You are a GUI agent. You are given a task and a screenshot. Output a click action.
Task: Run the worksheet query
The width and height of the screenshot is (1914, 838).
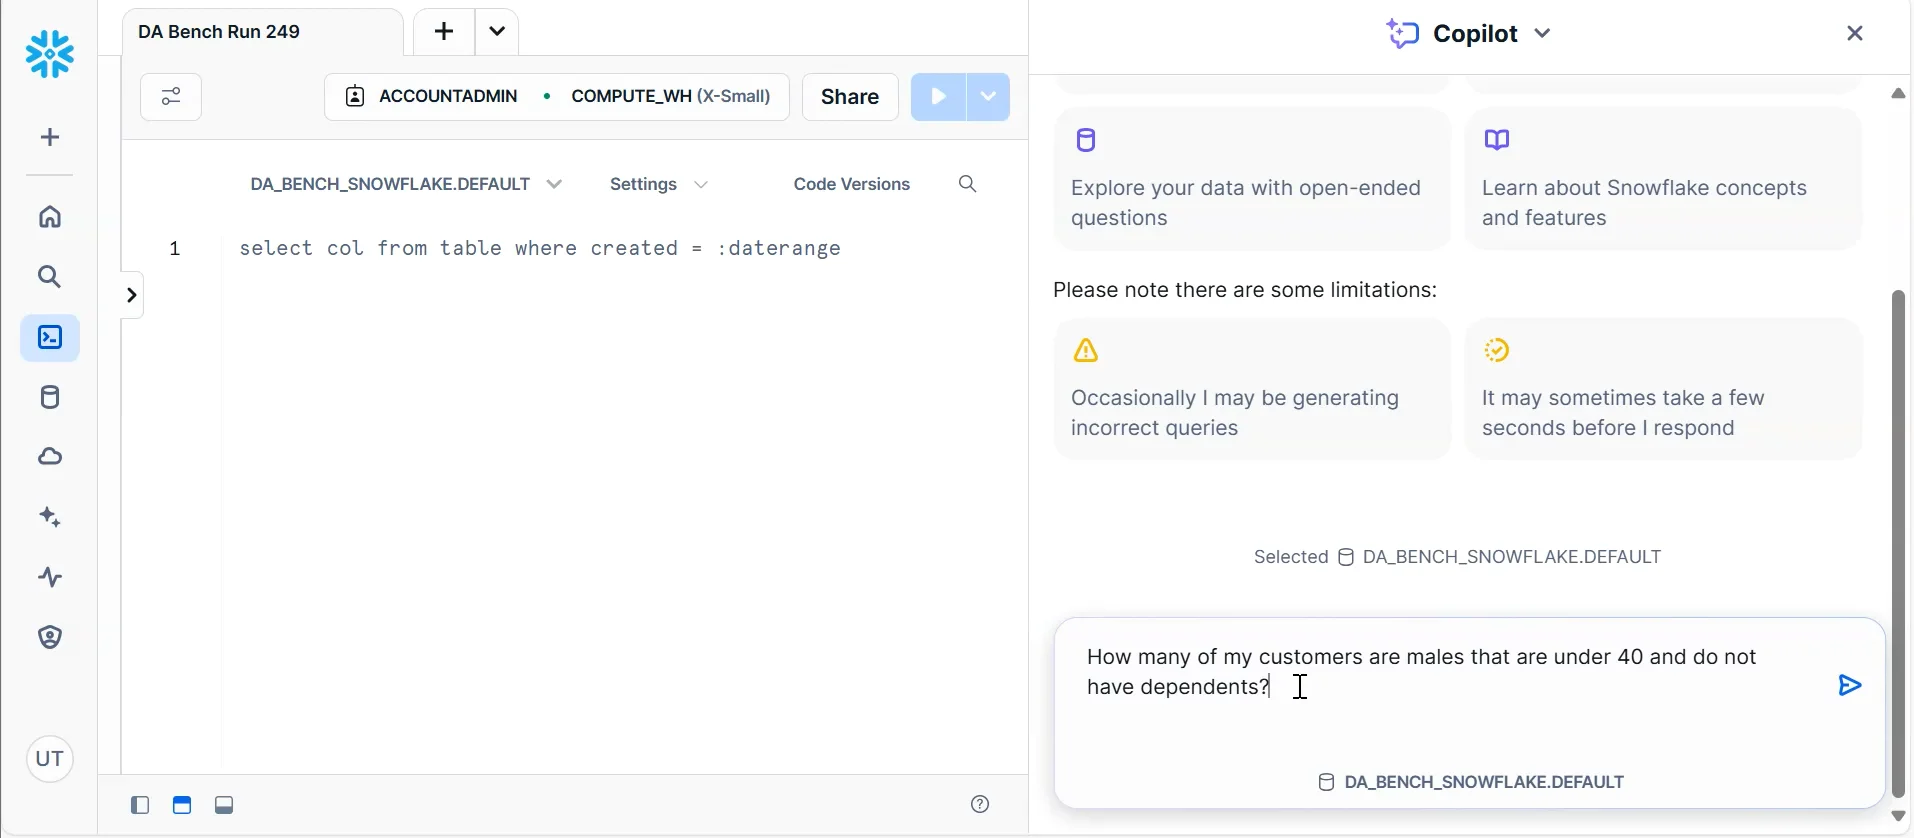pos(938,97)
